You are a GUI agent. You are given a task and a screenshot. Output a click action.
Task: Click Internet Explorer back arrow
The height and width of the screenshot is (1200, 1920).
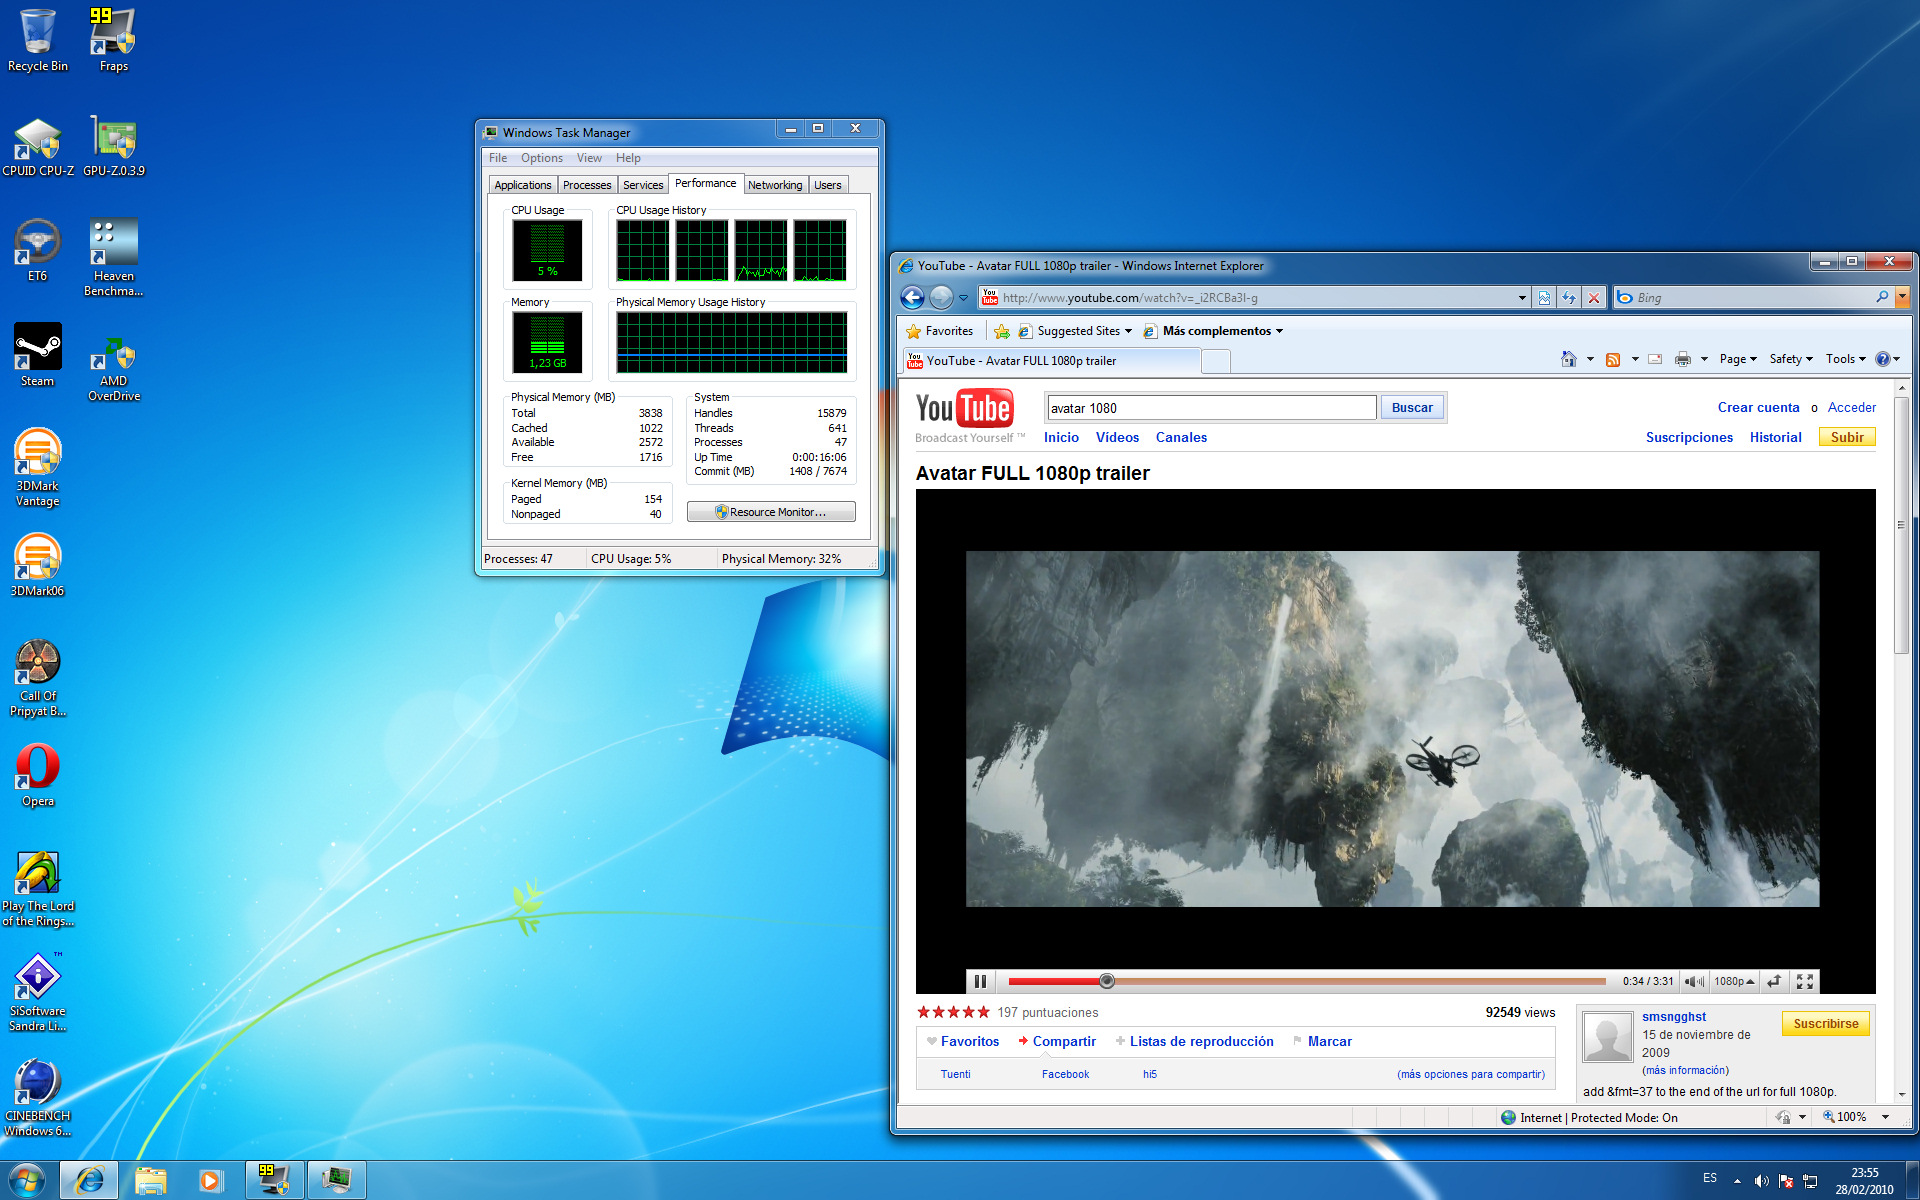click(x=912, y=297)
